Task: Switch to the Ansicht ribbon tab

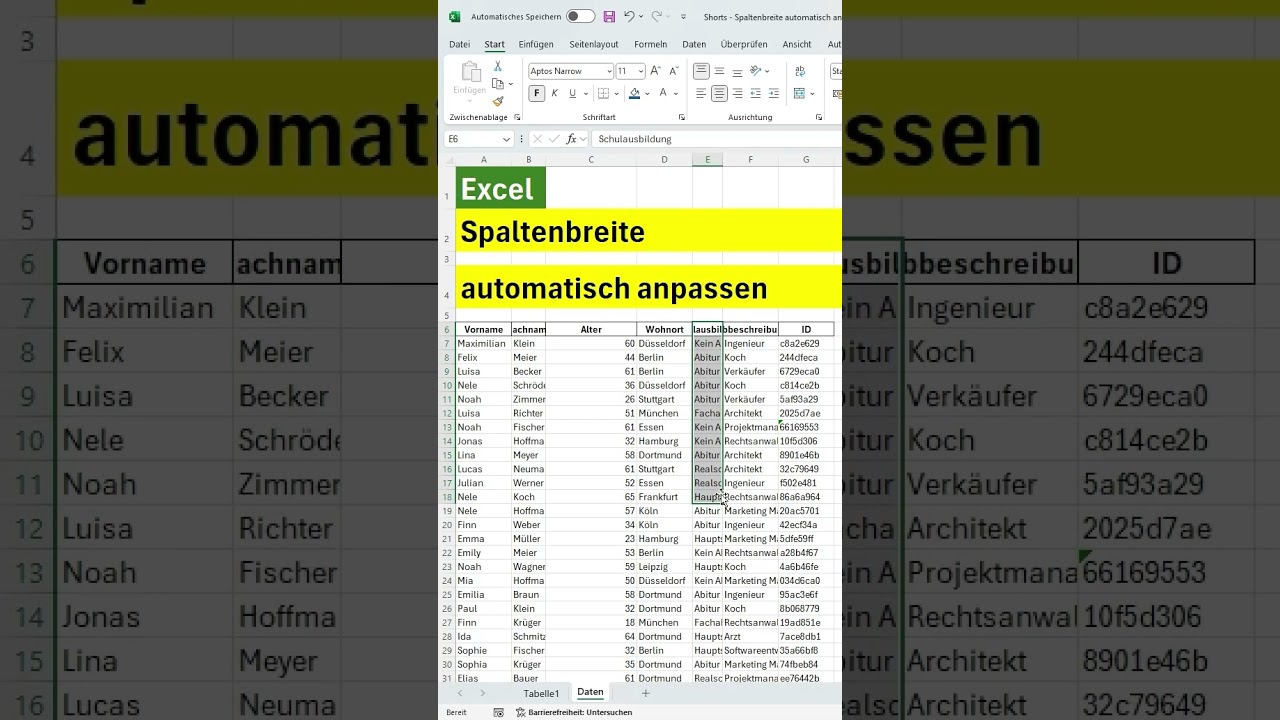Action: tap(797, 44)
